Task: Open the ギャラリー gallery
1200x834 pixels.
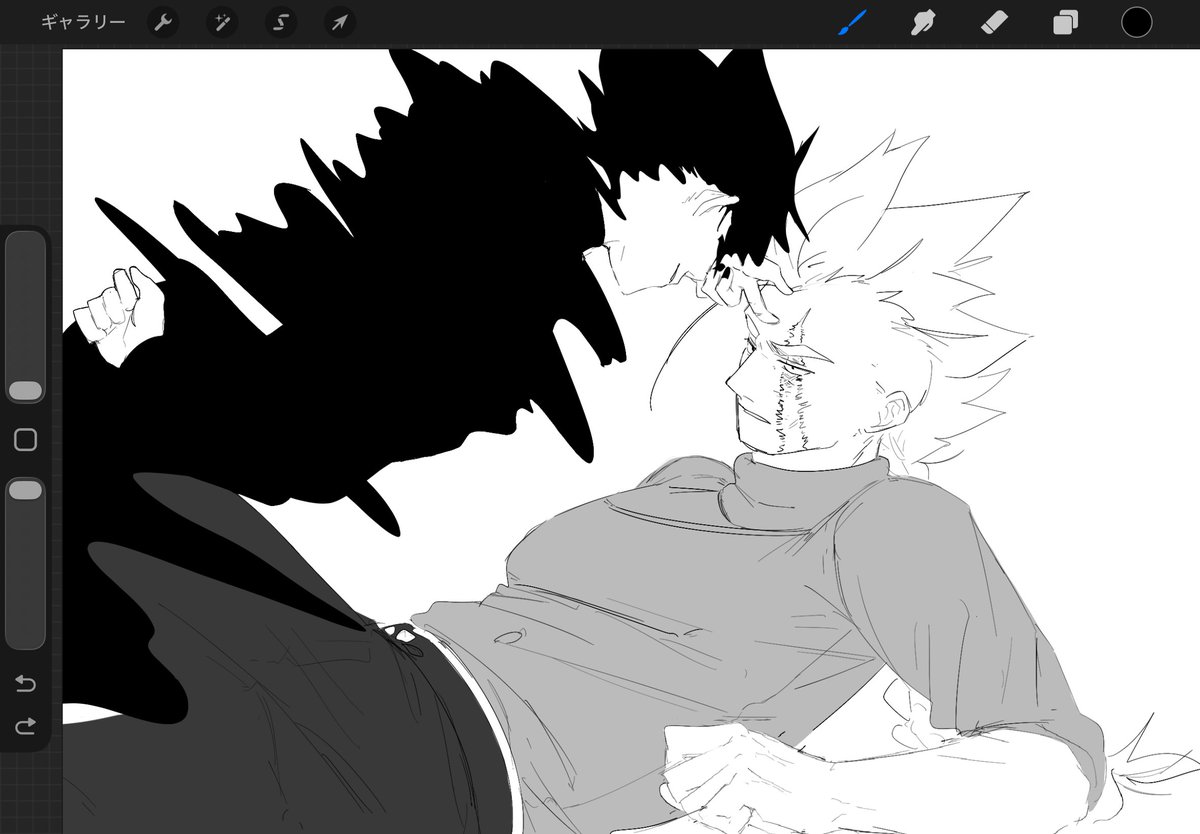Action: pos(83,22)
